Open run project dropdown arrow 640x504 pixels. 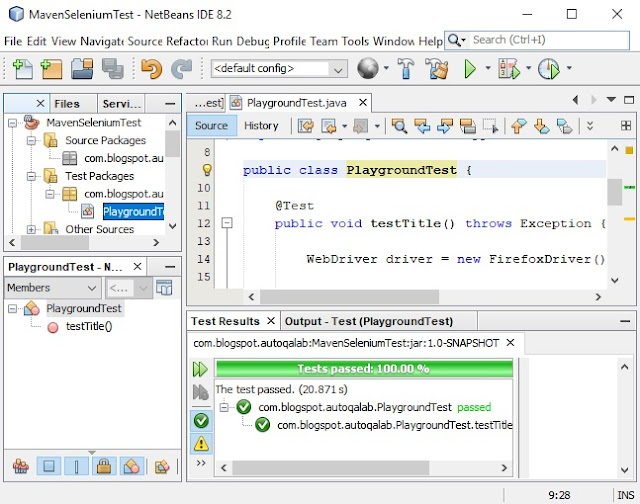click(488, 68)
